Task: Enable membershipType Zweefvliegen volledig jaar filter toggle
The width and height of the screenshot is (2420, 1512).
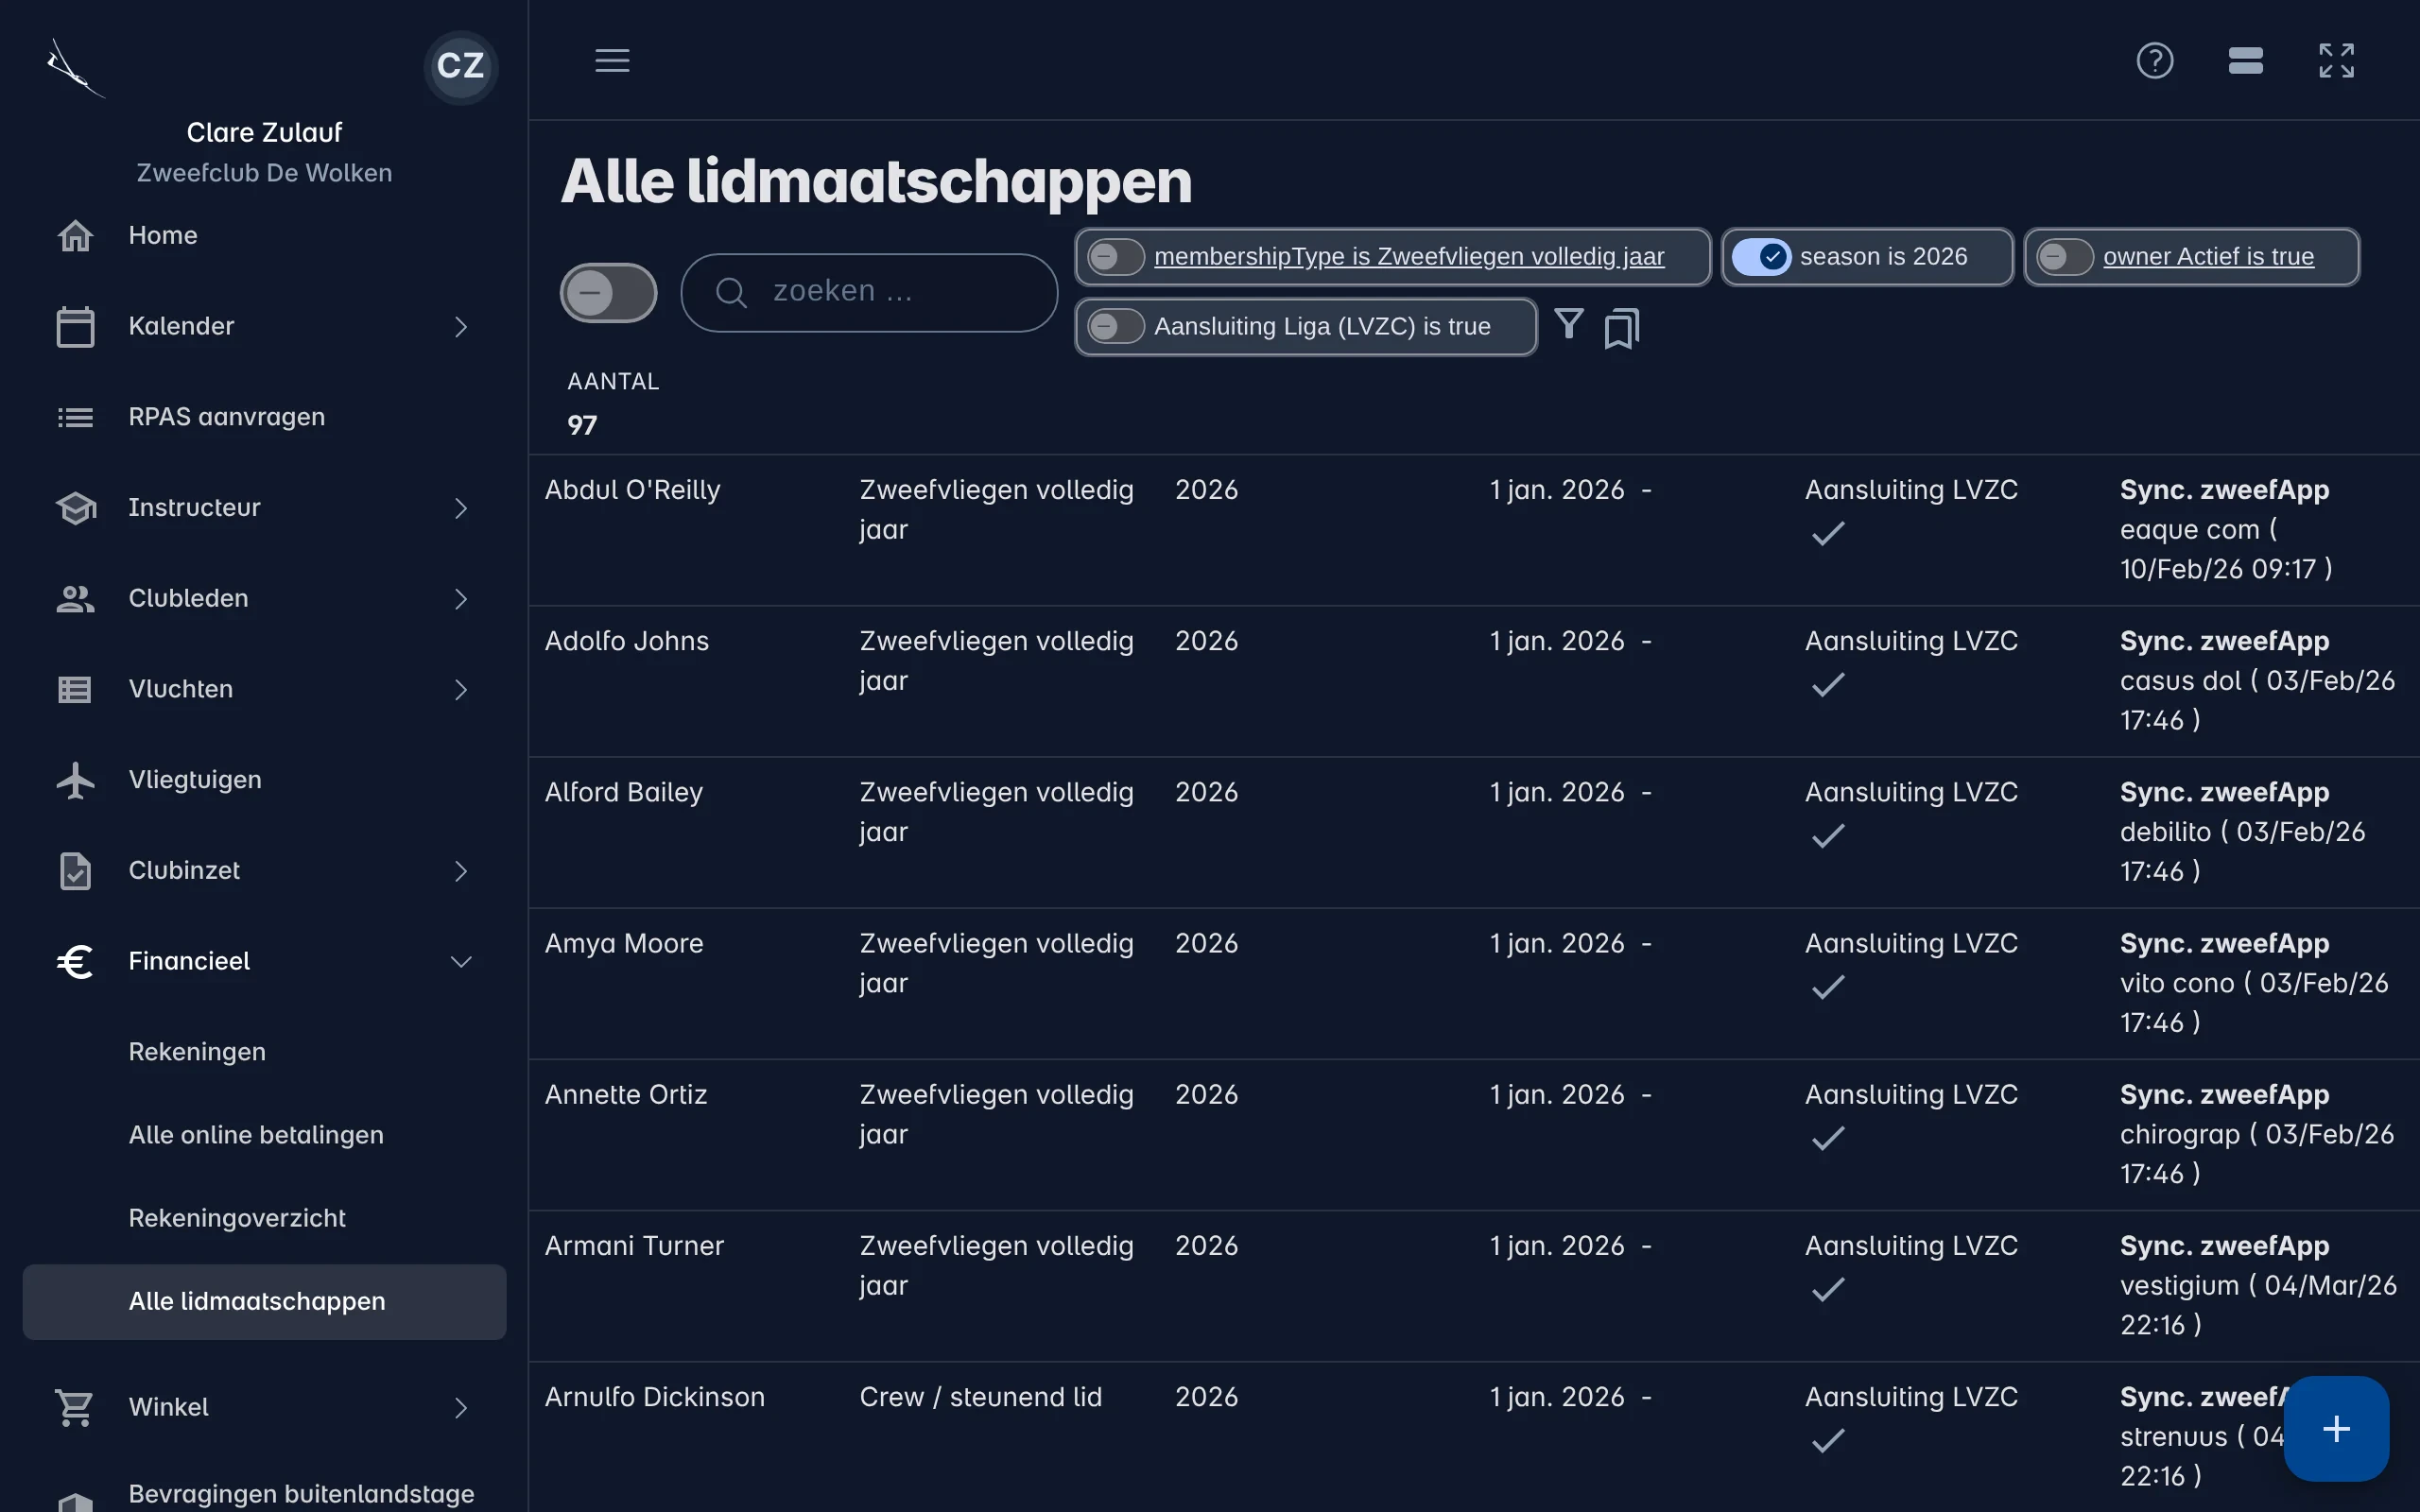Action: (x=1115, y=257)
